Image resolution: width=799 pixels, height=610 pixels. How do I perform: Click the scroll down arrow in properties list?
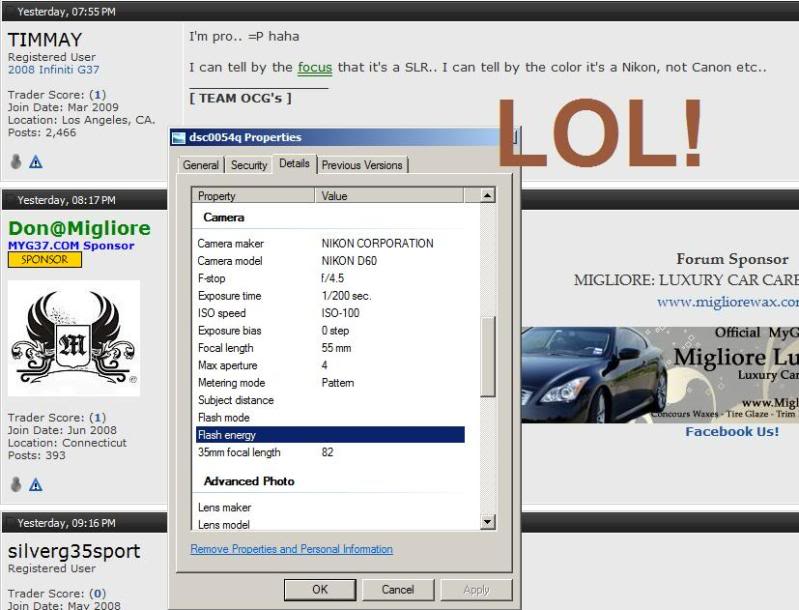(487, 522)
